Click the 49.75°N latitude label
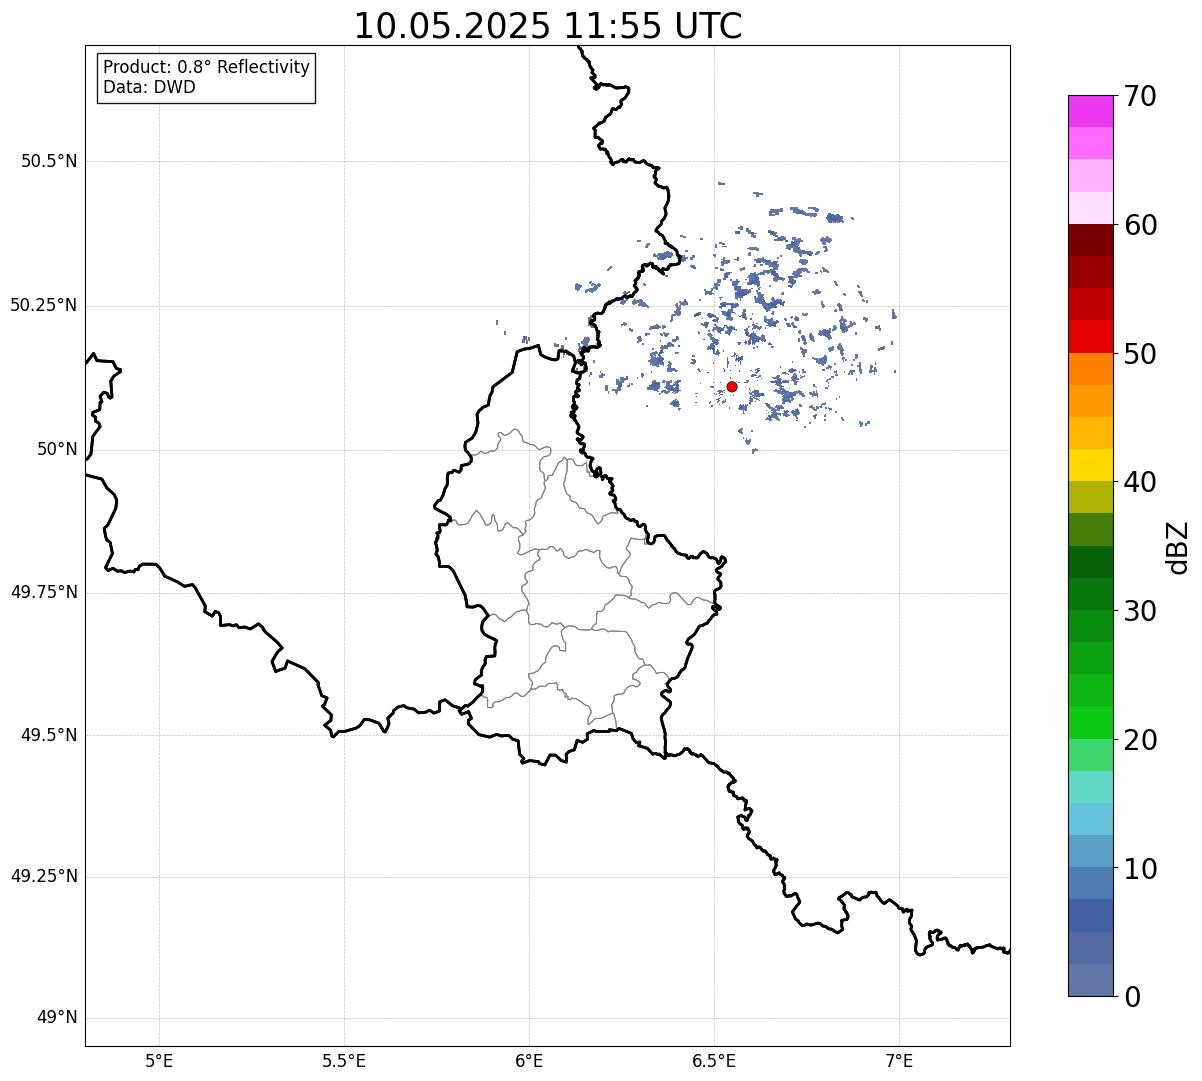This screenshot has width=1202, height=1081. 44,592
